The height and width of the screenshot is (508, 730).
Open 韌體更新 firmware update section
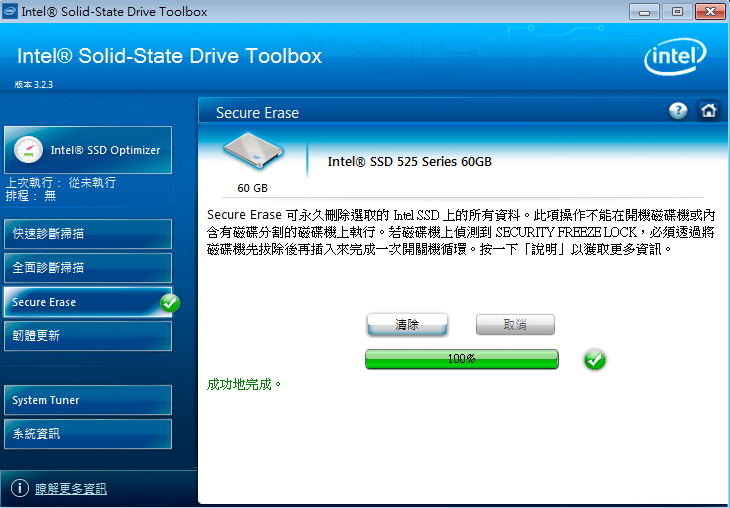pos(88,336)
